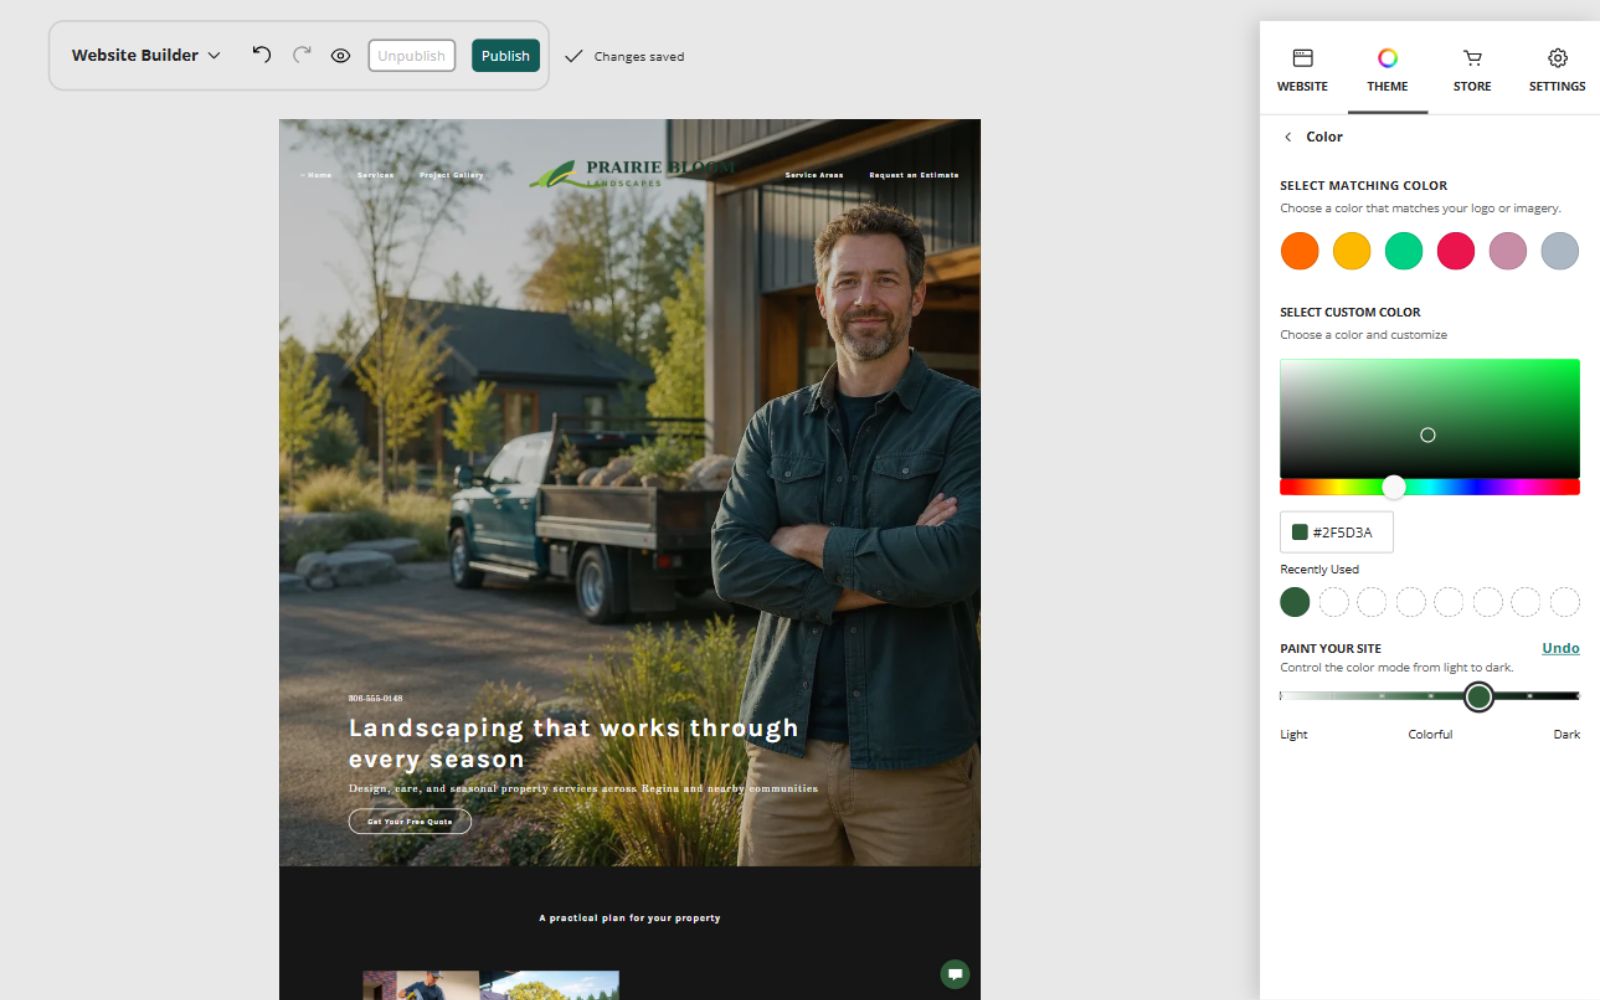Open the chat bubble icon on site preview
The width and height of the screenshot is (1600, 1000).
[x=955, y=974]
